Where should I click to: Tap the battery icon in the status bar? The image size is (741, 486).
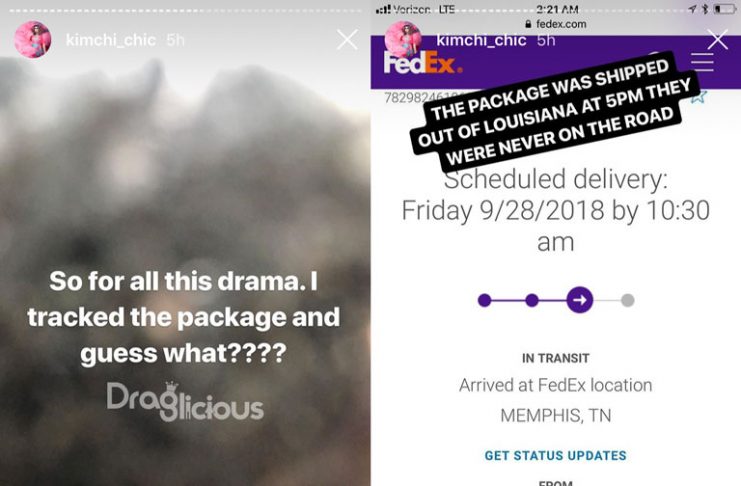click(x=724, y=9)
